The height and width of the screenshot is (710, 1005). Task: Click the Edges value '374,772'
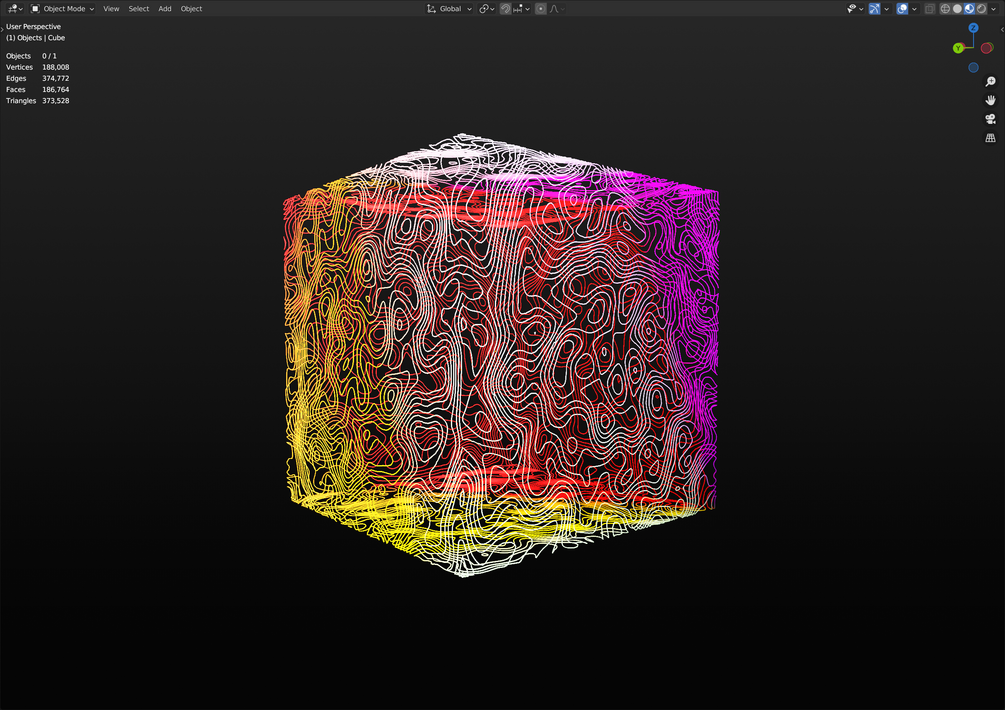tap(56, 78)
